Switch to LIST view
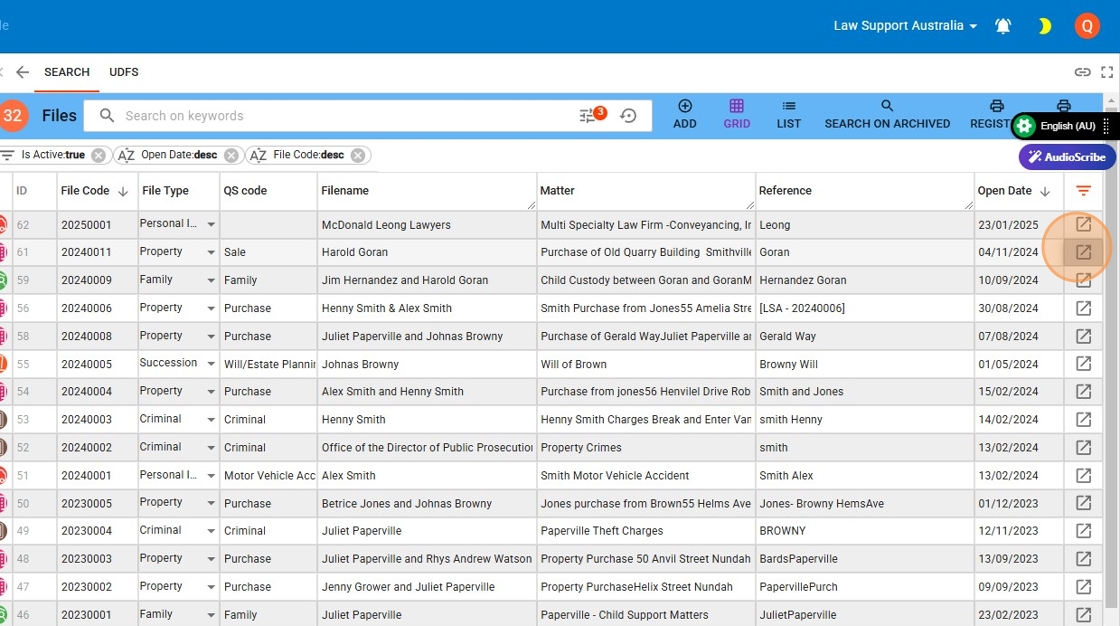Viewport: 1120px width, 626px height. tap(789, 114)
